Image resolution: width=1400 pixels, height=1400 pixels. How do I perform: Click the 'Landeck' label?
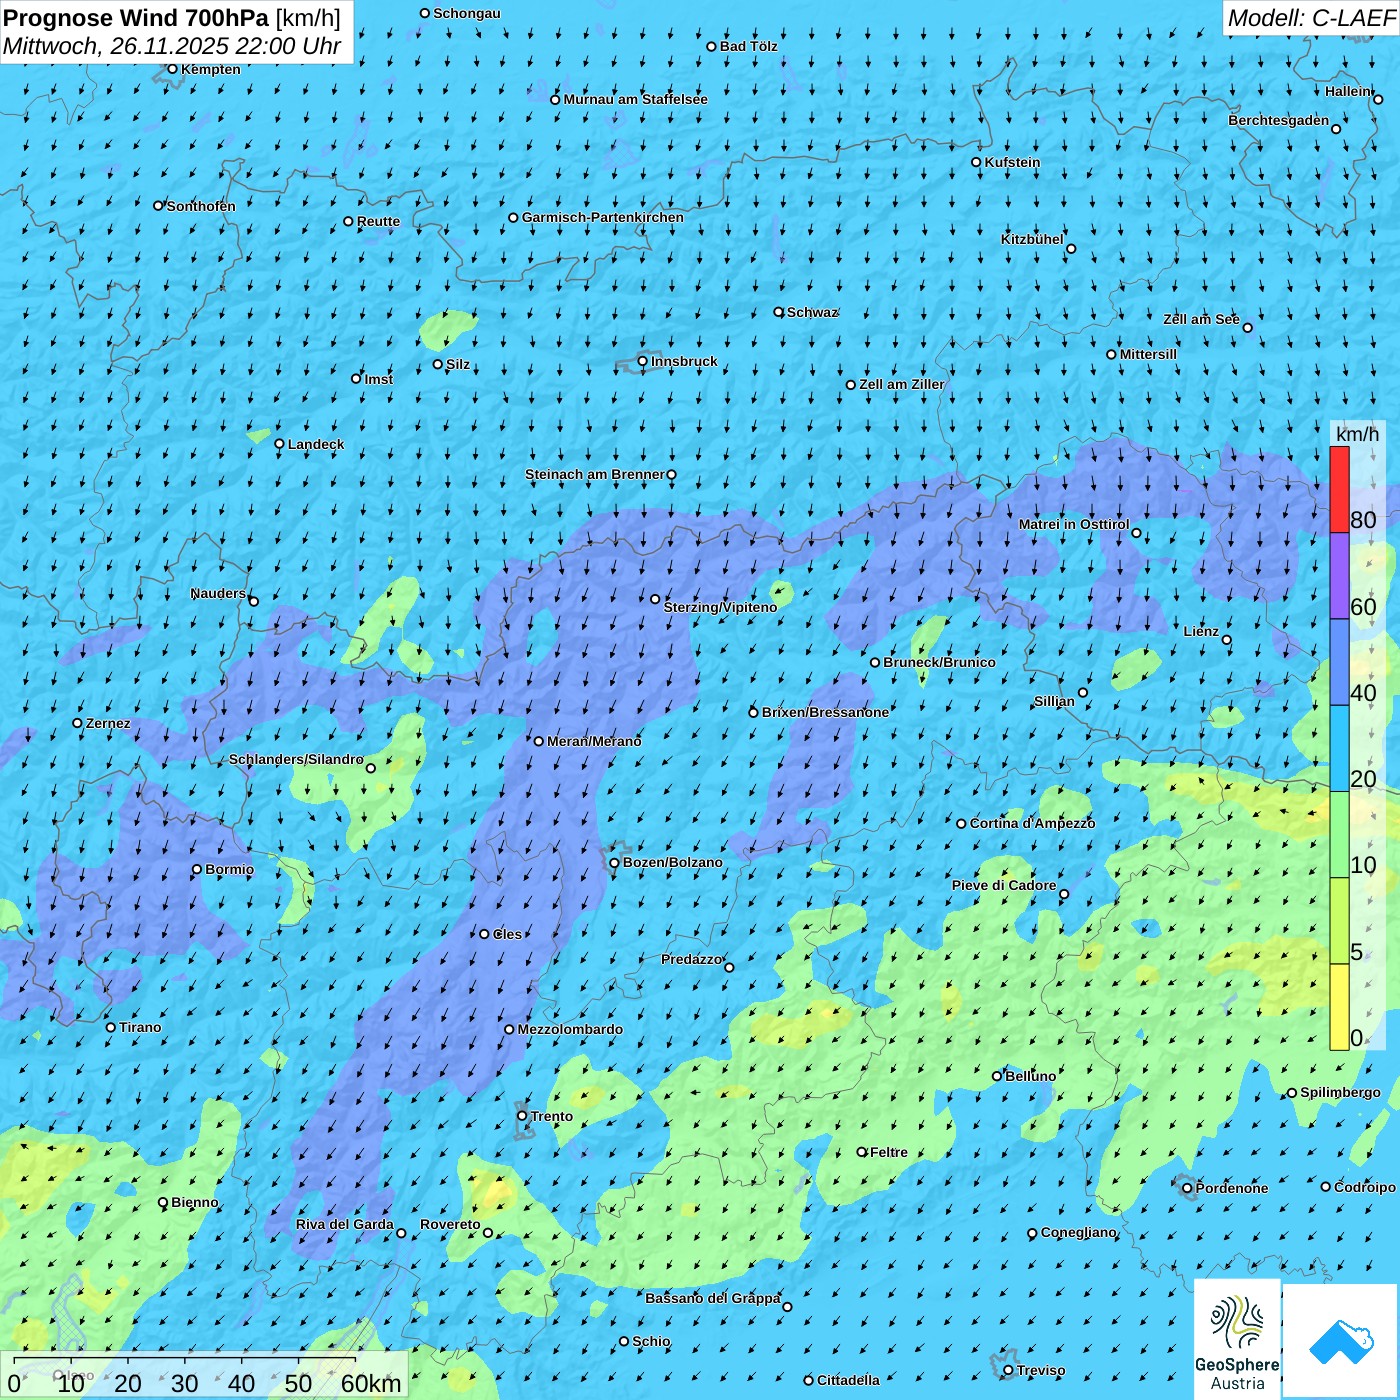tap(316, 444)
